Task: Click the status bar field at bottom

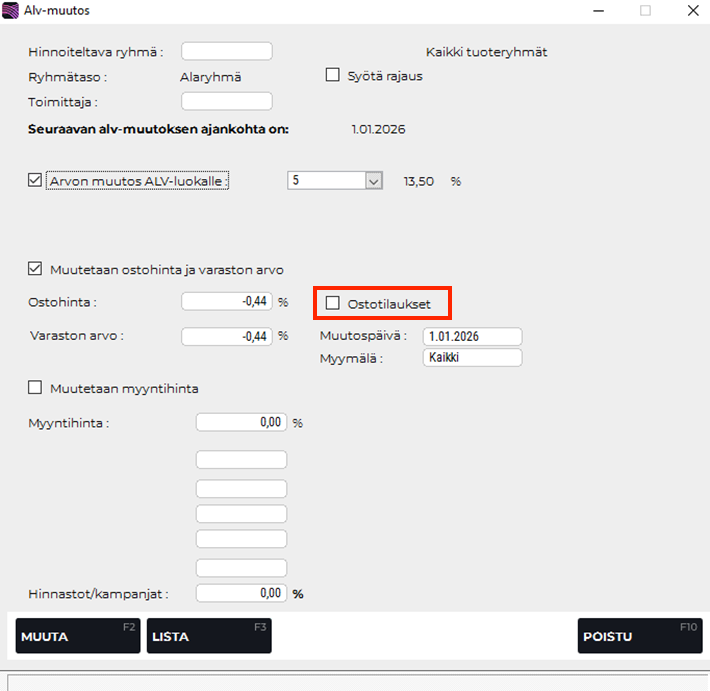Action: (x=359, y=683)
